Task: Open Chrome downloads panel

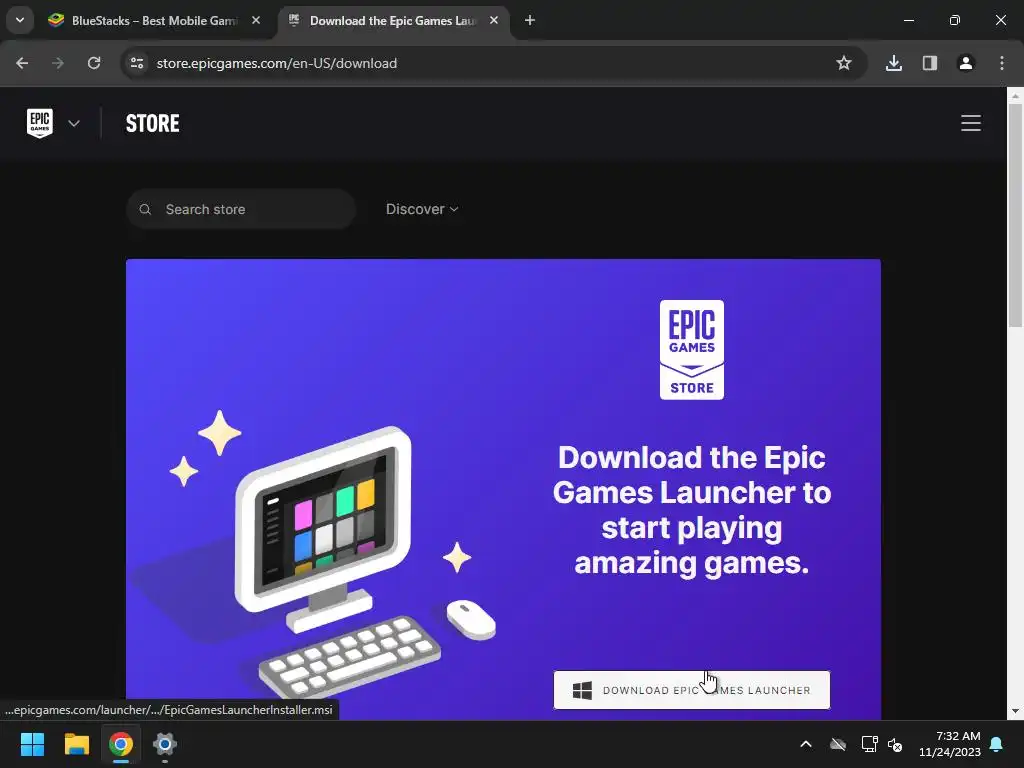Action: (x=893, y=63)
